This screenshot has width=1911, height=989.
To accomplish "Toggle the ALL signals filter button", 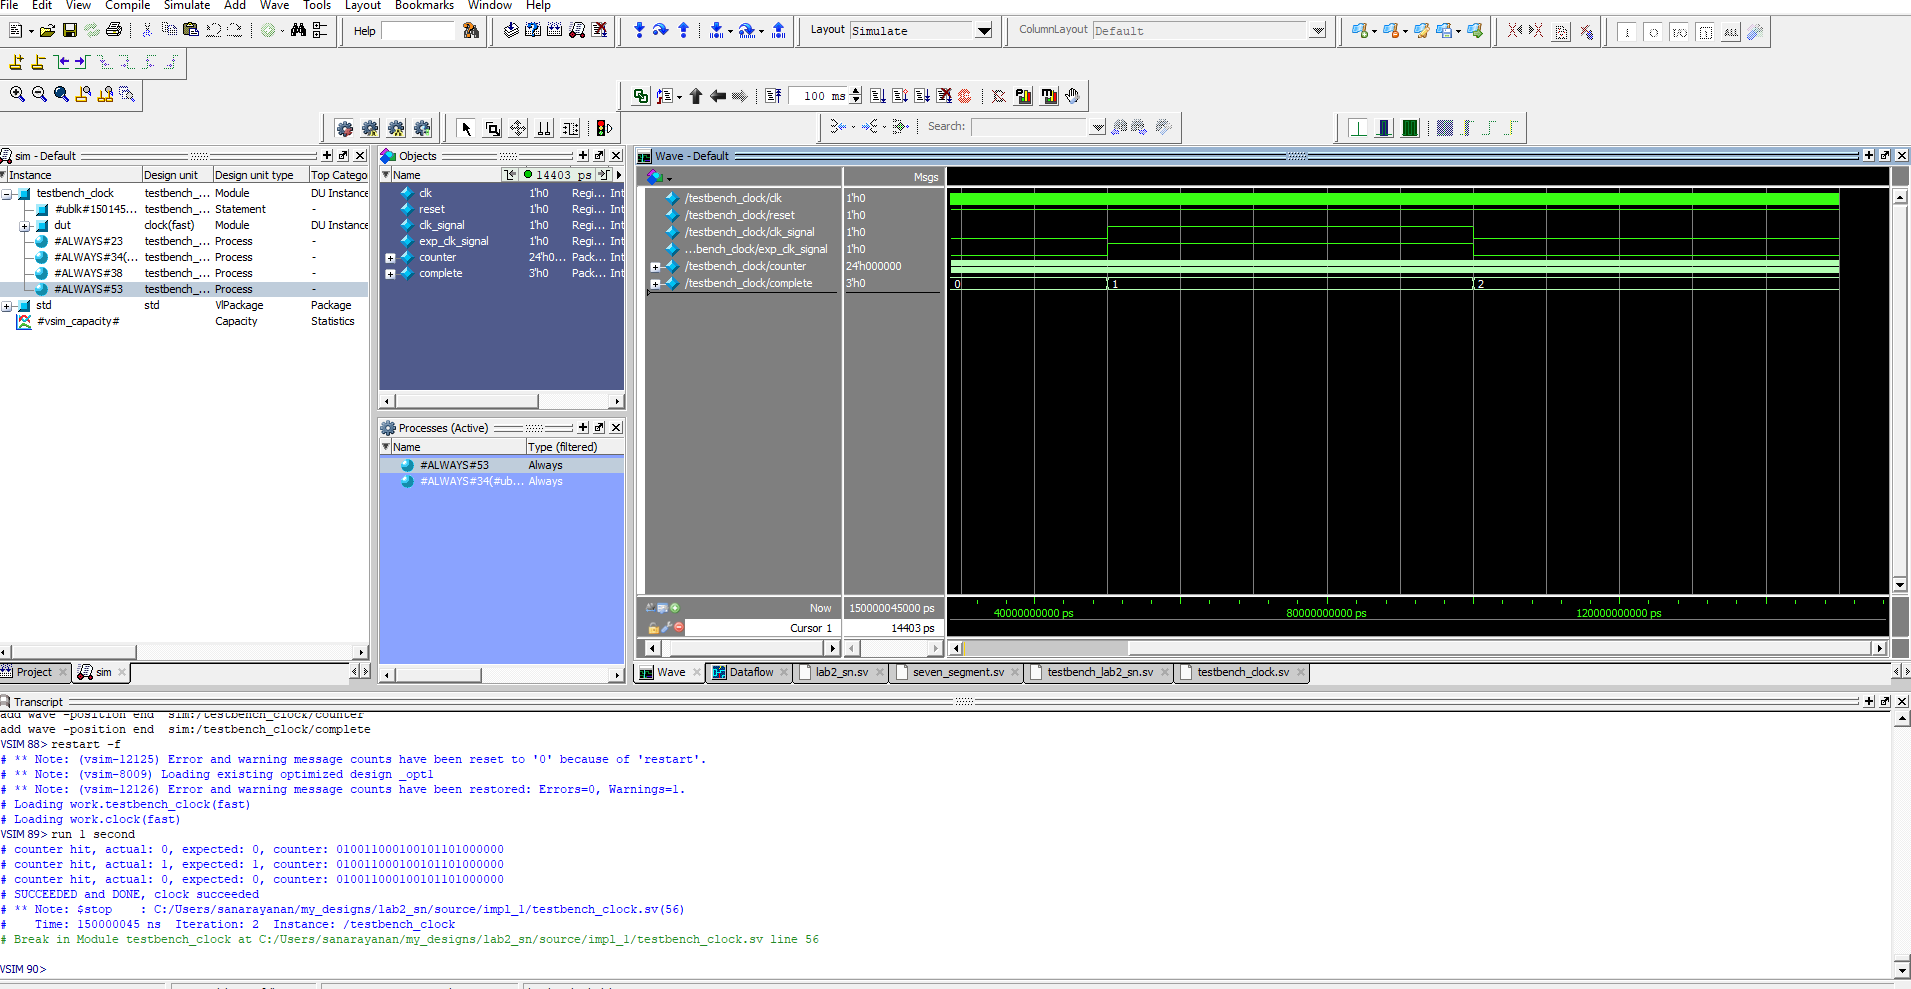I will tap(1731, 32).
